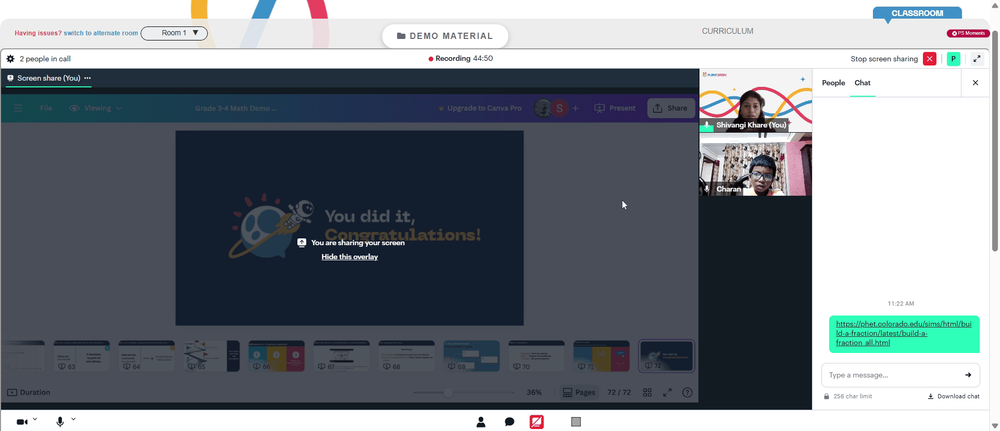
Task: Switch to the CLASSROOM tab
Action: 917,13
